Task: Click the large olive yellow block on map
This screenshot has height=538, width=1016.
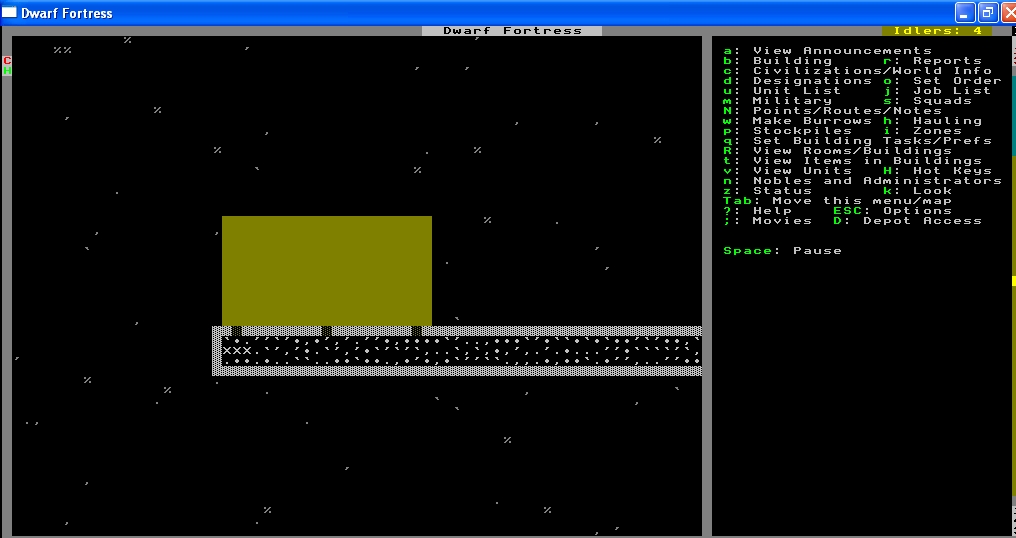Action: point(327,271)
